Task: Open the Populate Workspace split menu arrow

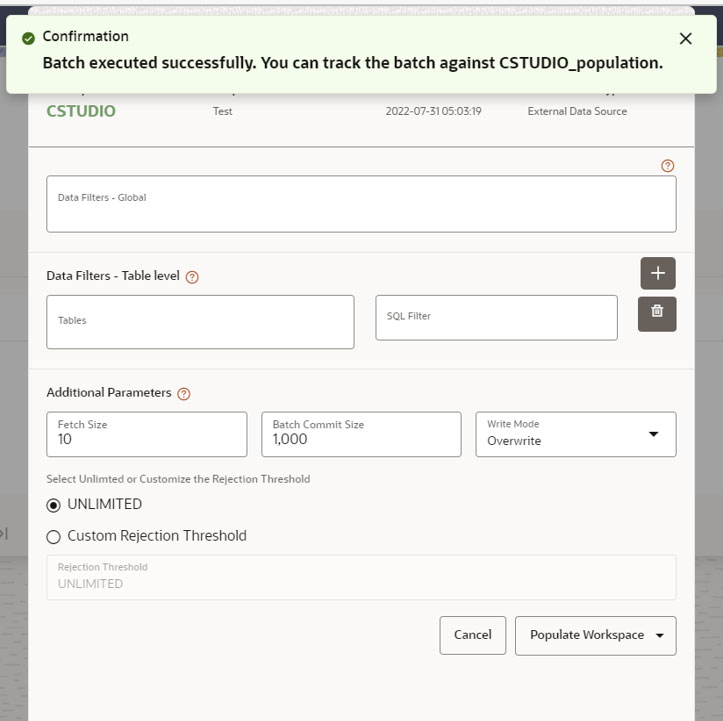Action: pyautogui.click(x=660, y=635)
